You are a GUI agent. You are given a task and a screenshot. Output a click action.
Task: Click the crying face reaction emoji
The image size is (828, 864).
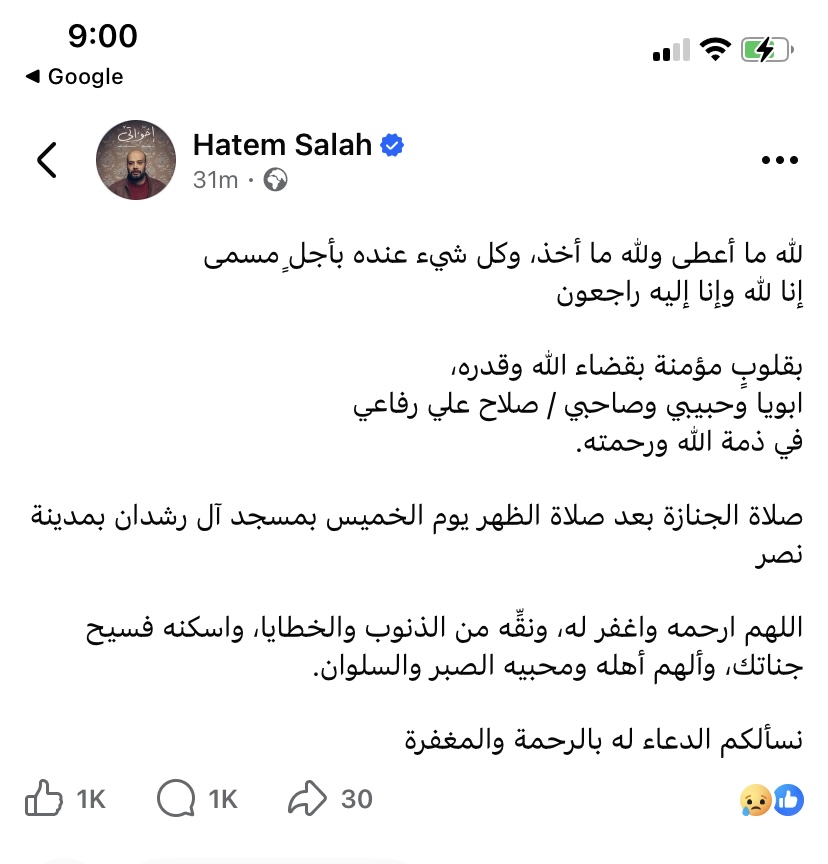click(755, 799)
